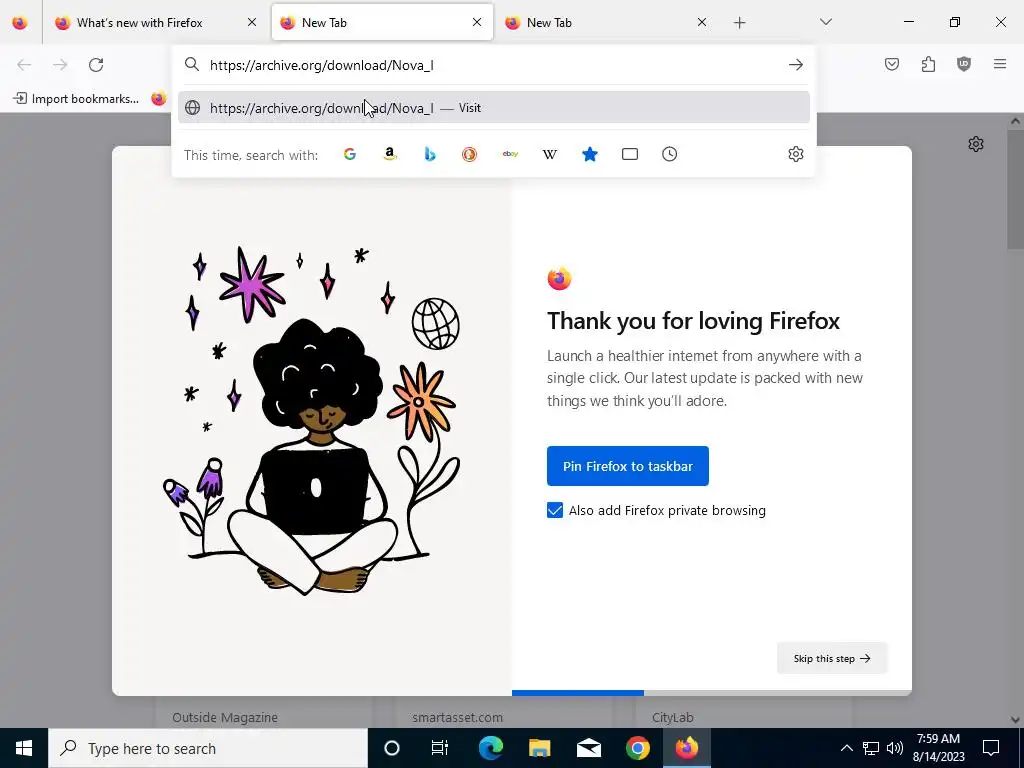This screenshot has width=1024, height=768.
Task: Open Task View on taskbar
Action: [440, 748]
